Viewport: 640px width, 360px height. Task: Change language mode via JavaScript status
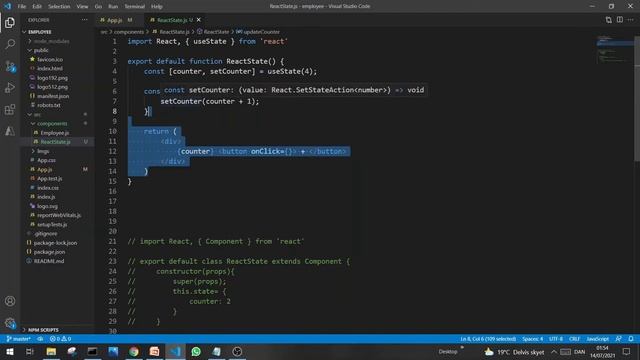[x=598, y=339]
